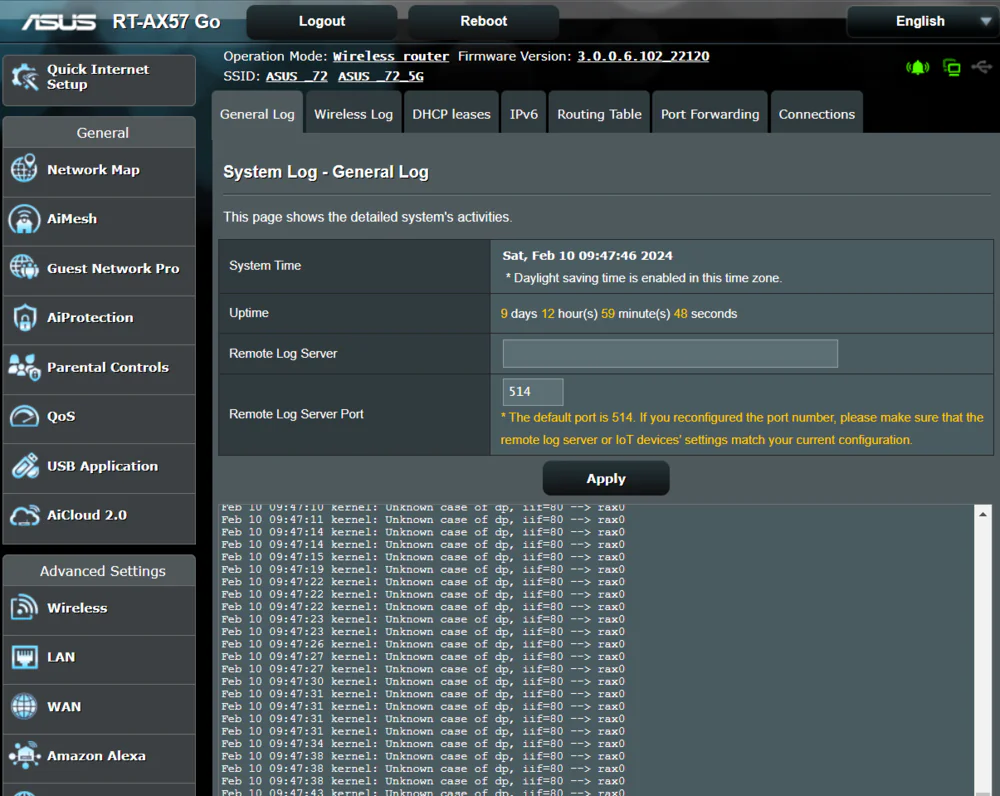Click the Reboot button
The width and height of the screenshot is (1000, 796).
483,21
